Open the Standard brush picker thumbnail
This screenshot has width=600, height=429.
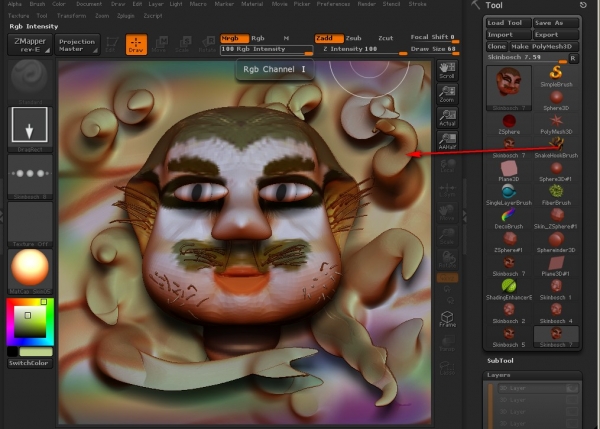tap(30, 82)
